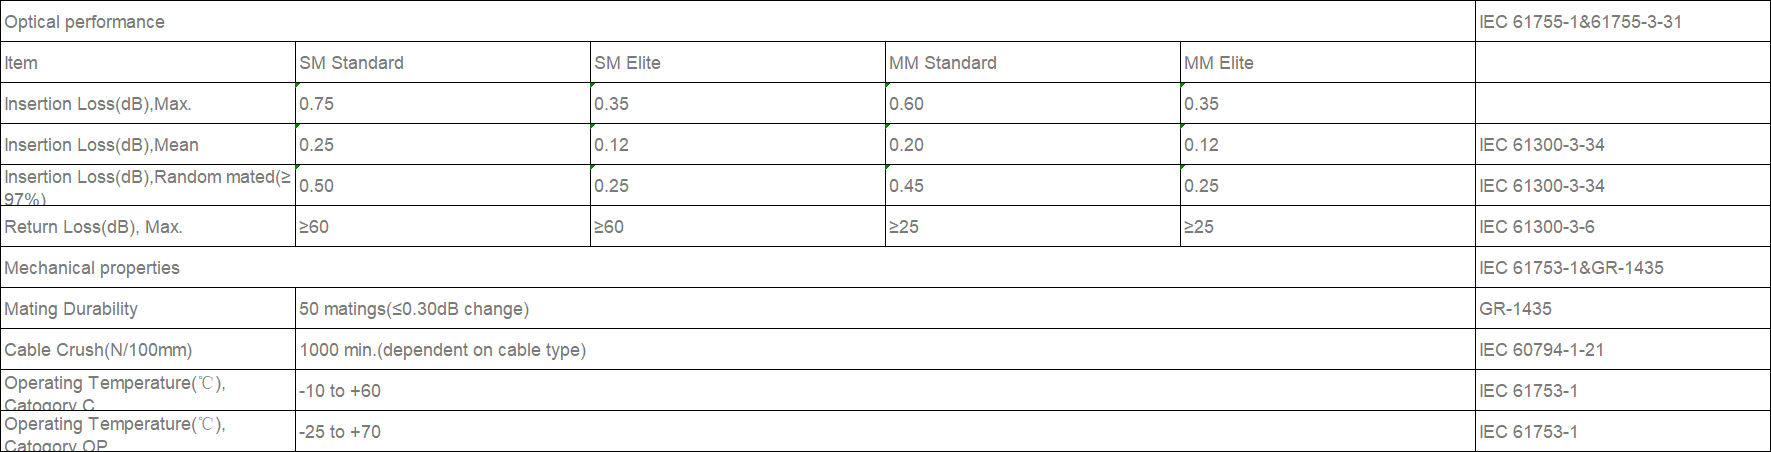This screenshot has width=1771, height=452.
Task: Select the "SM Elite" column header
Action: 627,63
